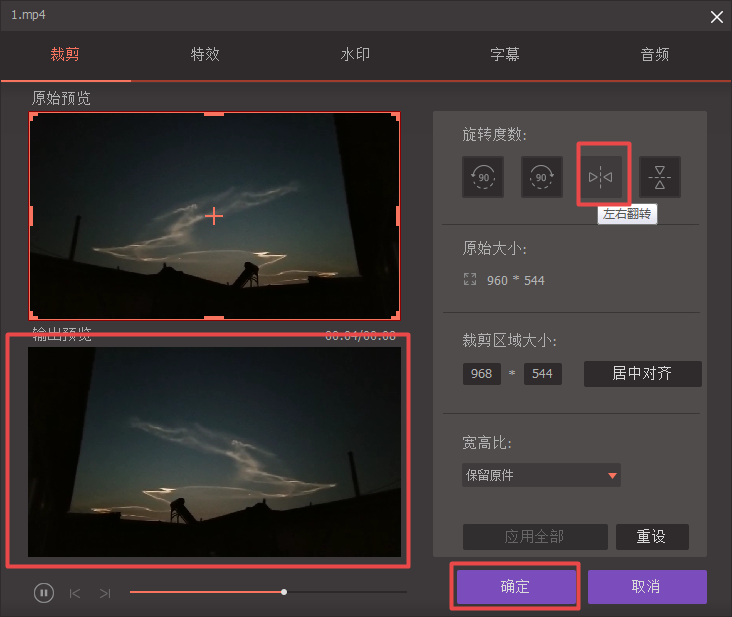Click the crop width field showing 968

481,374
